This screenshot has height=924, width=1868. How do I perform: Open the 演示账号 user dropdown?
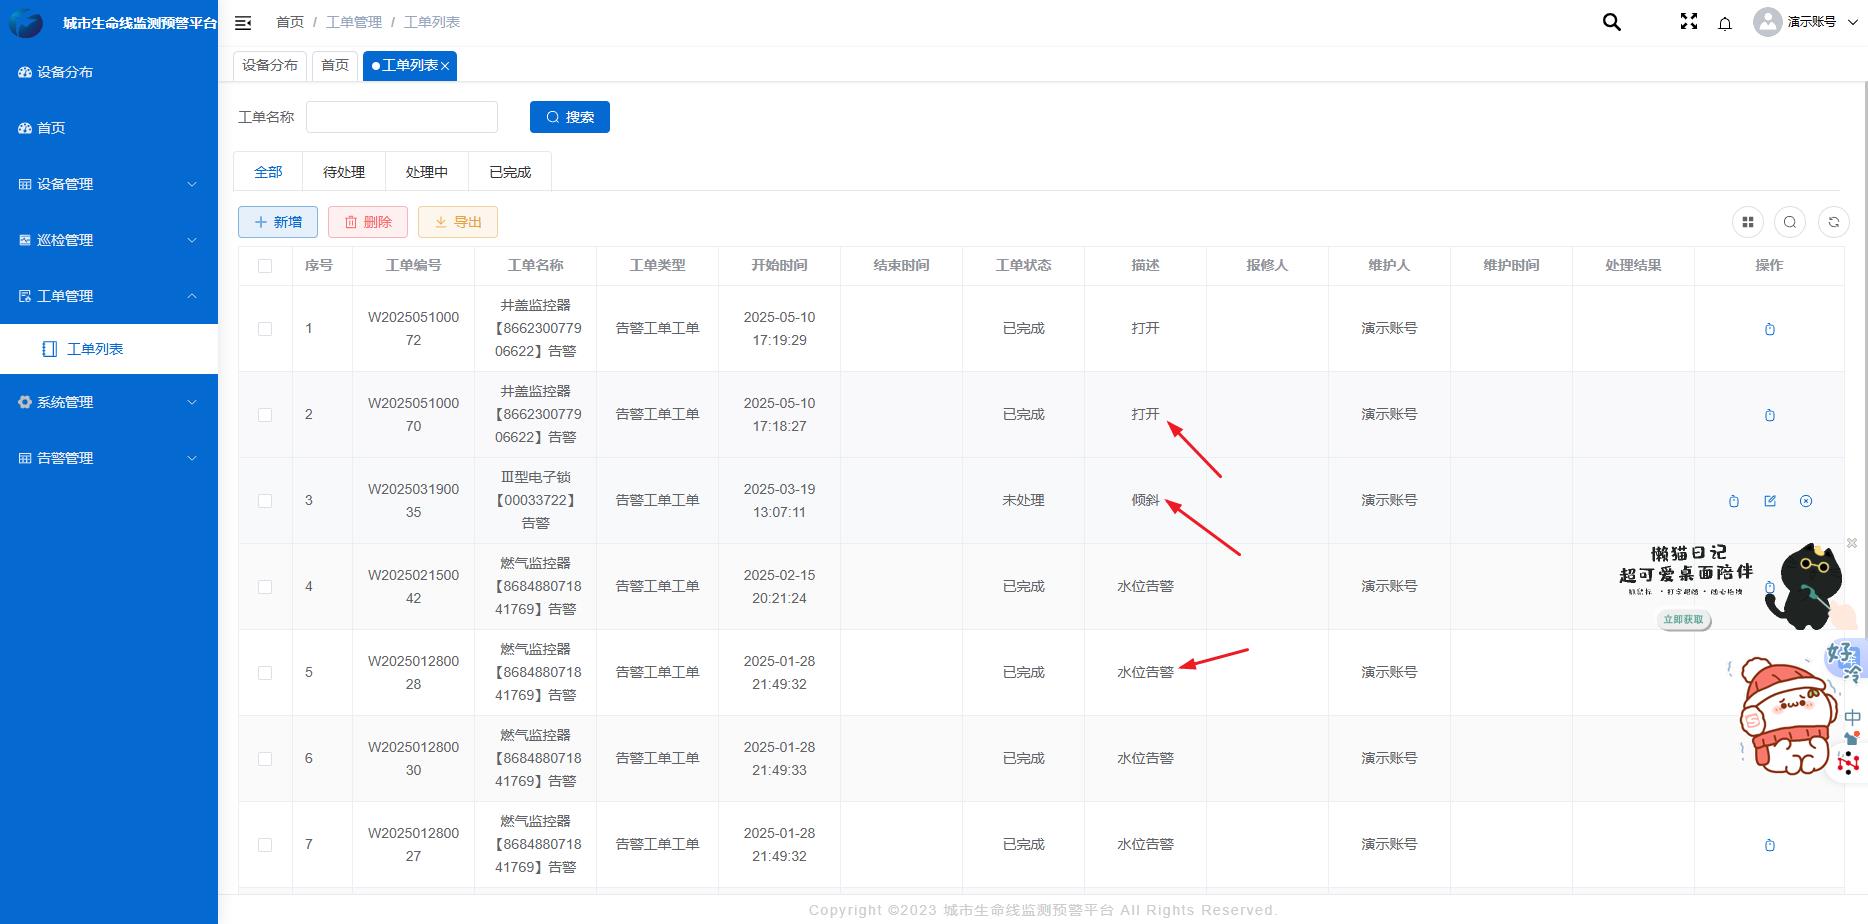click(x=1806, y=22)
